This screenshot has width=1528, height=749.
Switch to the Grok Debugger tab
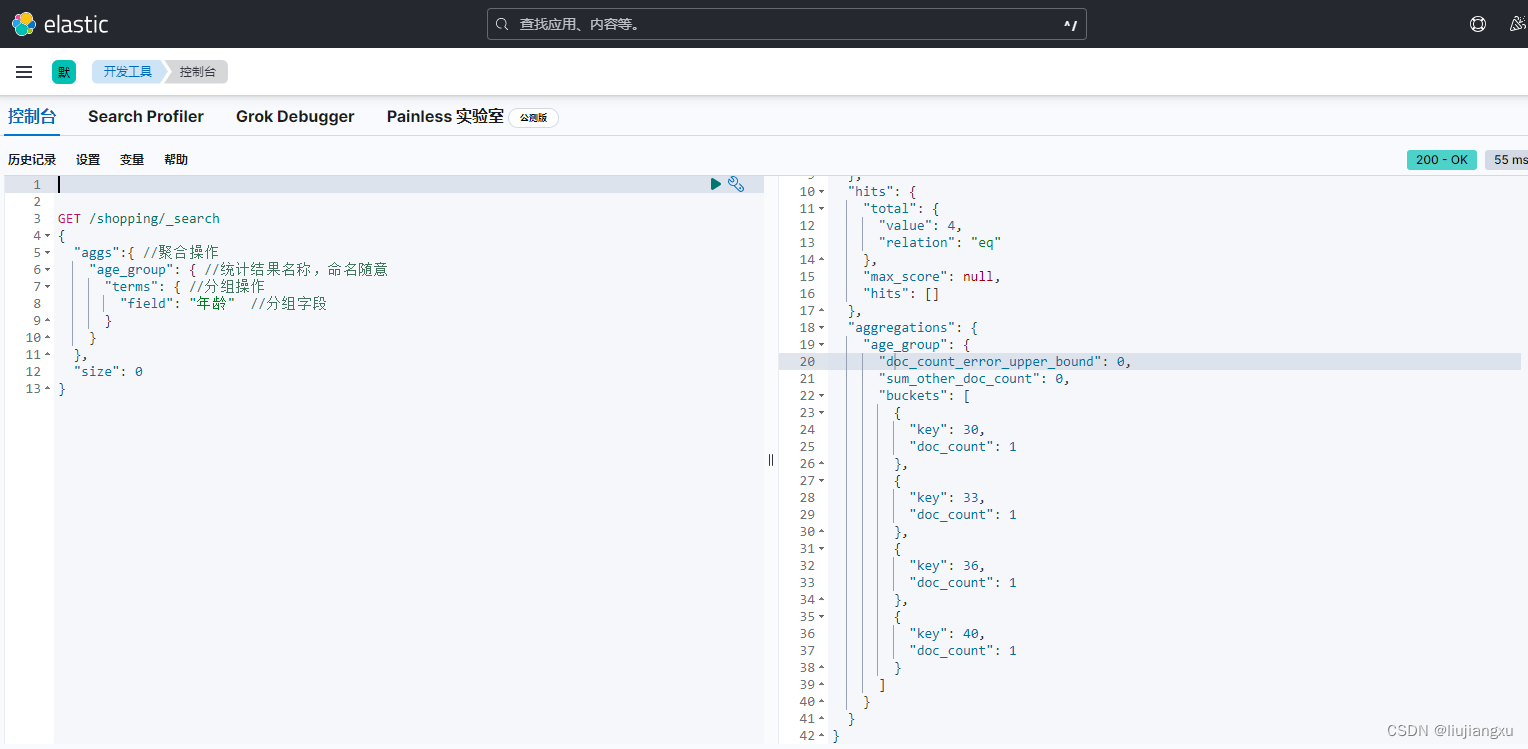[x=295, y=116]
